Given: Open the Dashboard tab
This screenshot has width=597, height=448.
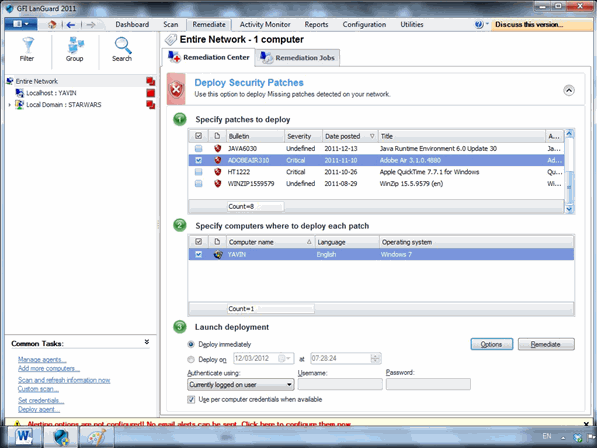Looking at the screenshot, I should click(x=132, y=24).
